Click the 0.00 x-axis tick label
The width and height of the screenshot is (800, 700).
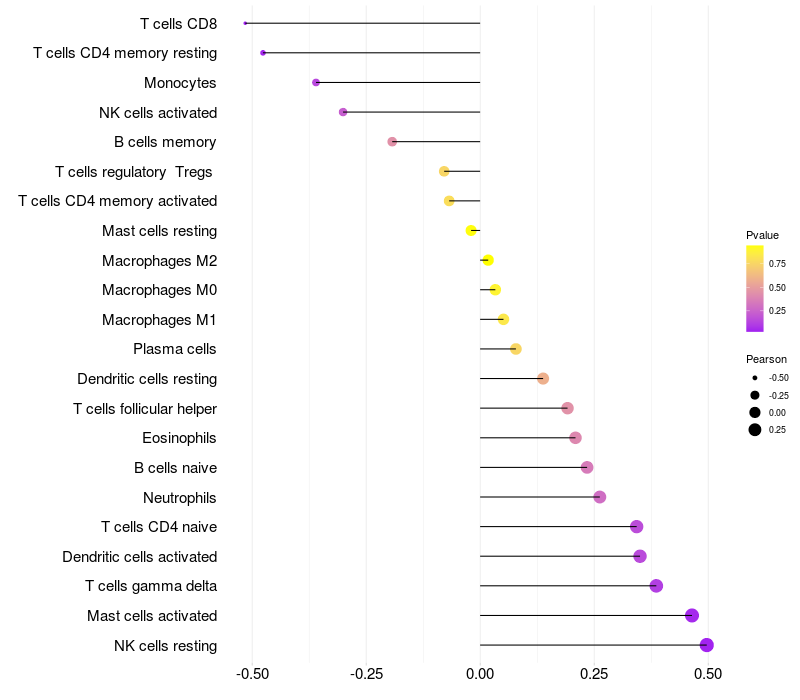point(480,673)
